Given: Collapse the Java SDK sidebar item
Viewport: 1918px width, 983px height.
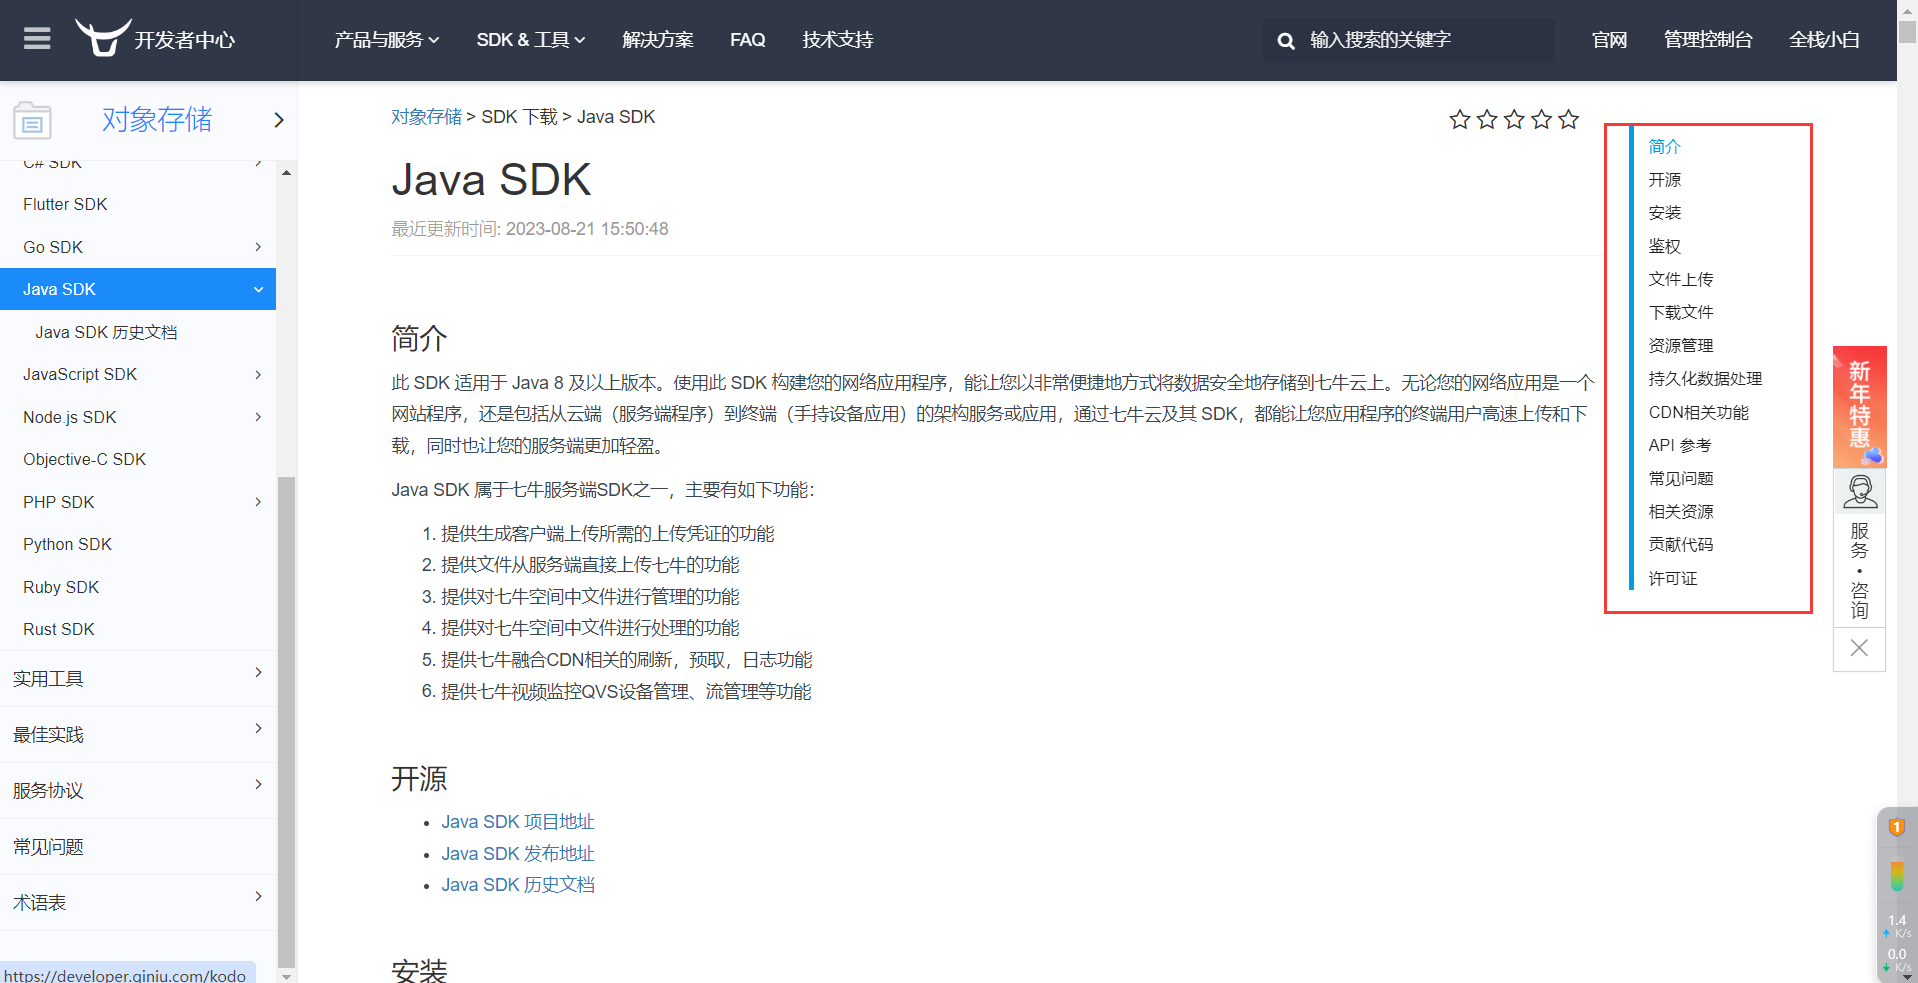Looking at the screenshot, I should [x=258, y=290].
